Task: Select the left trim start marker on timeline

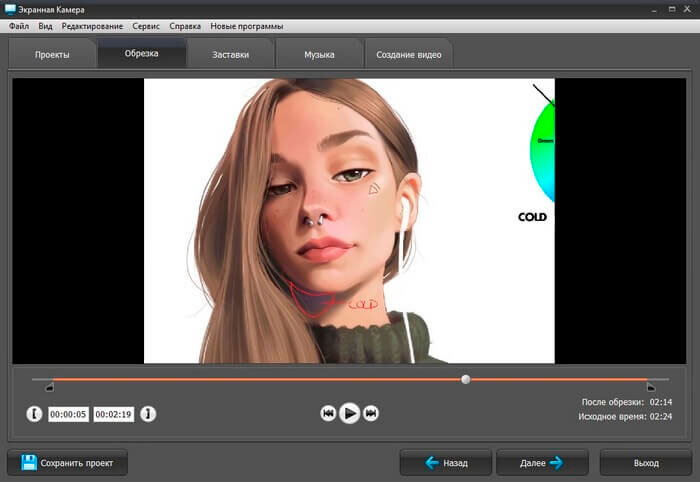Action: click(50, 387)
